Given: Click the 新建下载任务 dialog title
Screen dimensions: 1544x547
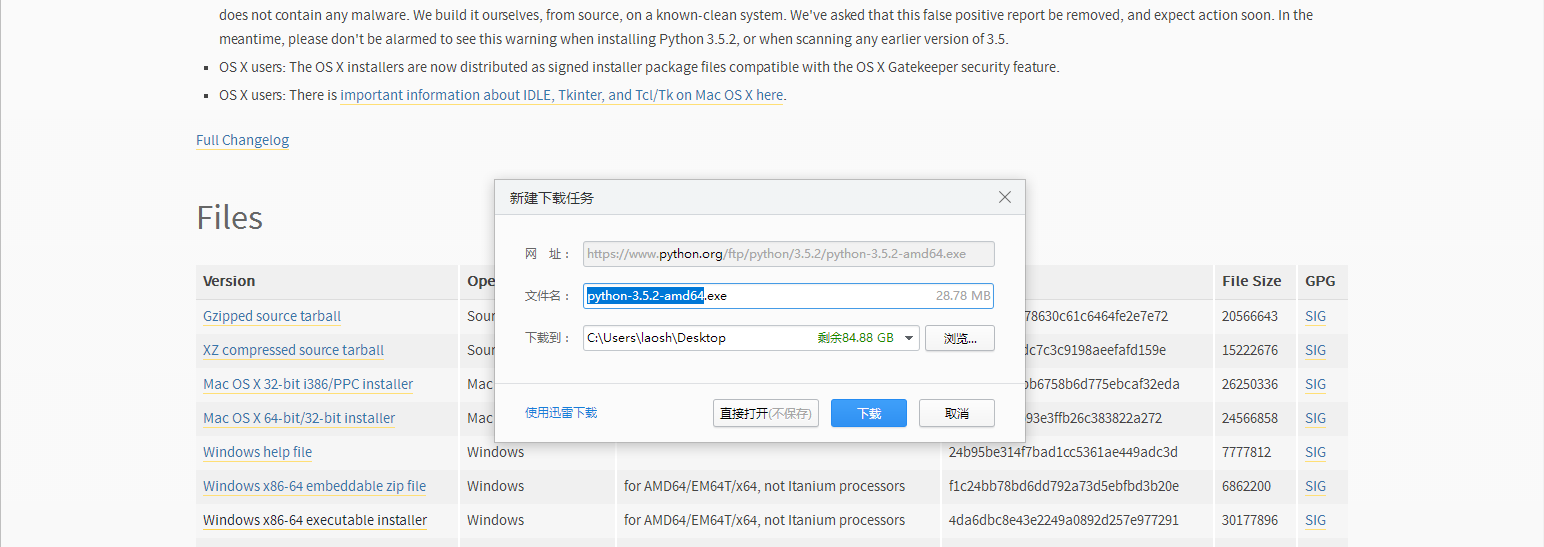Looking at the screenshot, I should [551, 198].
